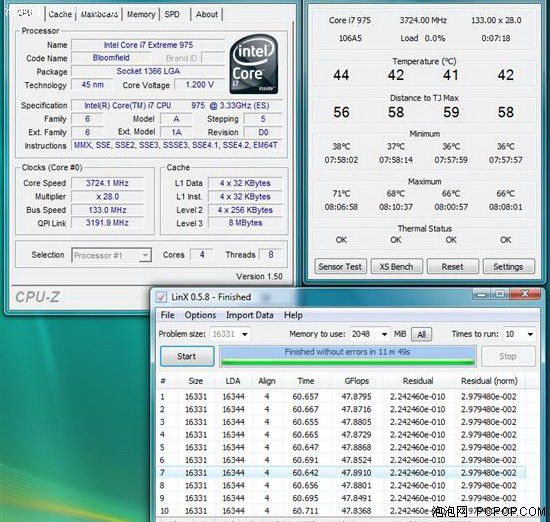Image resolution: width=550 pixels, height=522 pixels.
Task: Click the Align column header
Action: pyautogui.click(x=267, y=381)
